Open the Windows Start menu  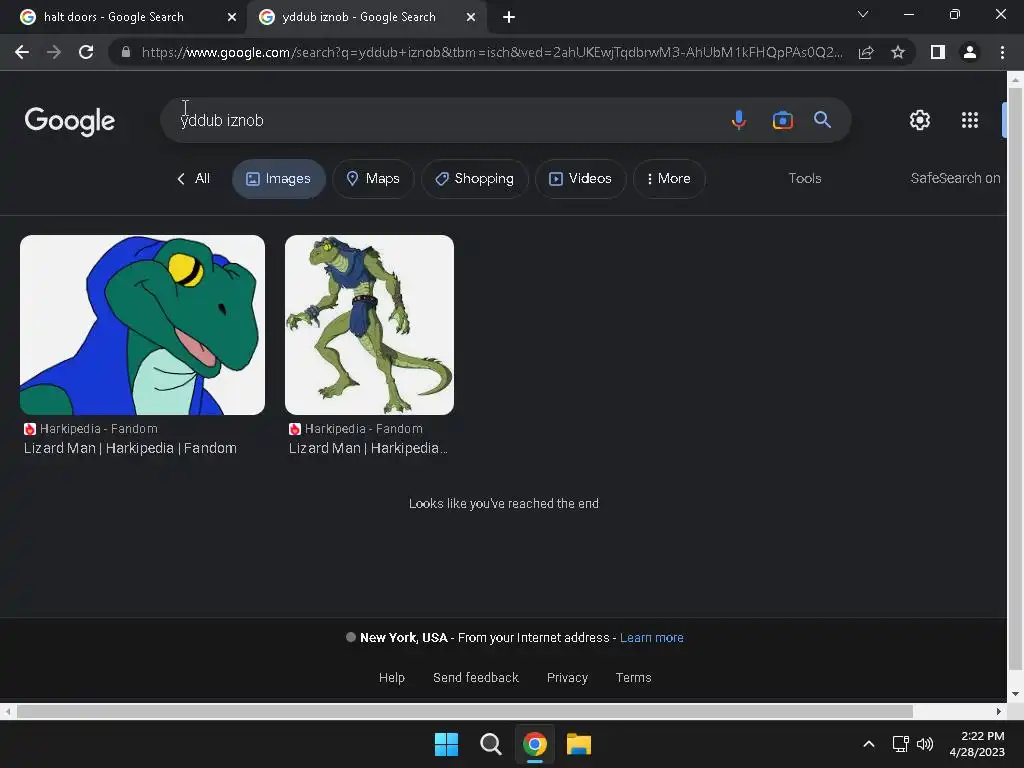click(447, 744)
